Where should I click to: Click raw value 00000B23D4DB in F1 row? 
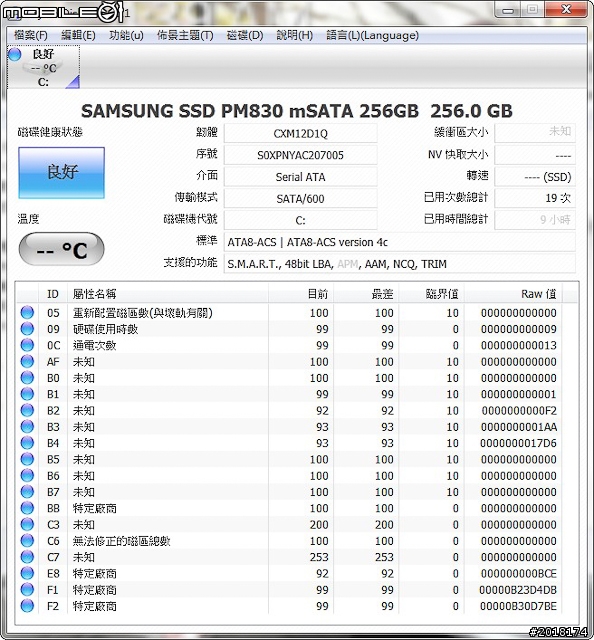click(518, 590)
